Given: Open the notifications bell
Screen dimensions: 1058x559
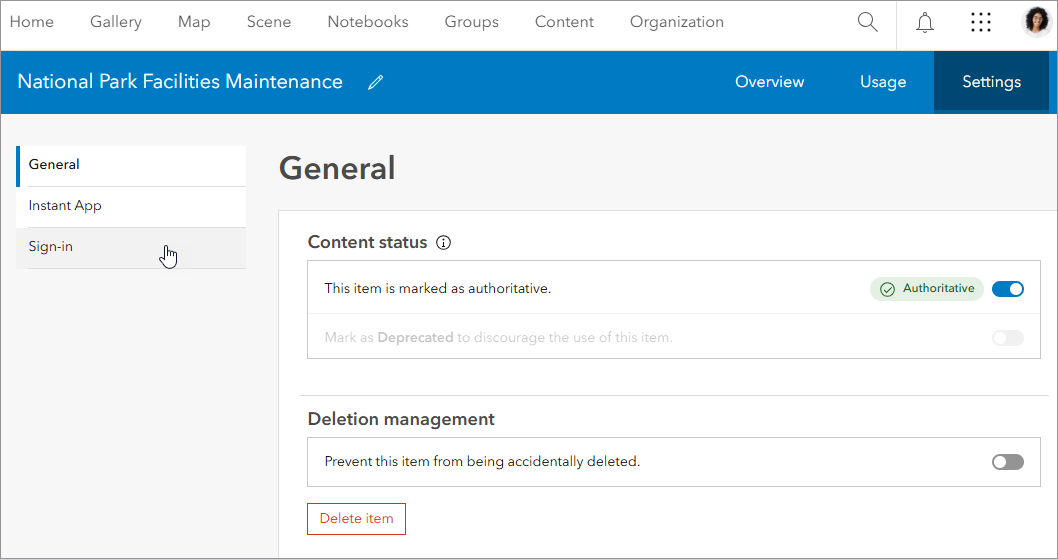Looking at the screenshot, I should pyautogui.click(x=925, y=22).
